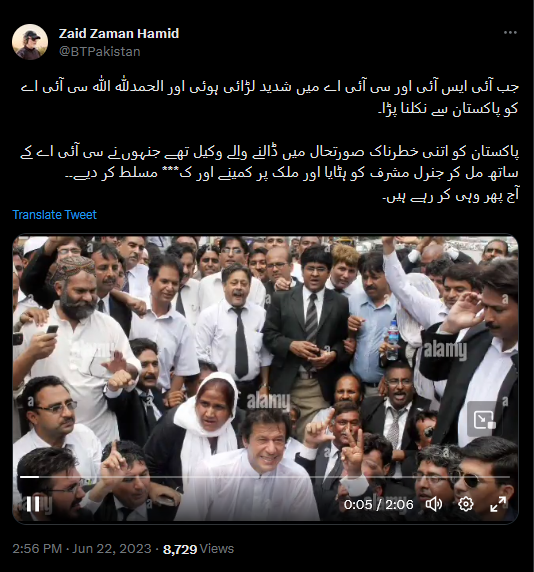The image size is (534, 572).
Task: Seek along the video progress bar
Action: point(265,477)
